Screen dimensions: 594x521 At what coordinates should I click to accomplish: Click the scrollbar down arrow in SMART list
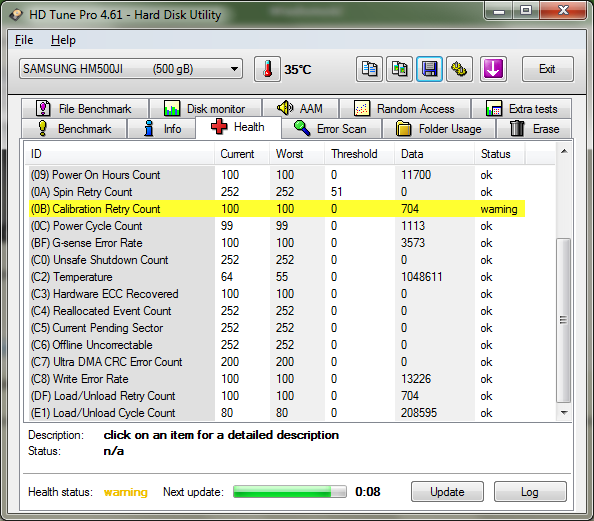click(x=564, y=413)
